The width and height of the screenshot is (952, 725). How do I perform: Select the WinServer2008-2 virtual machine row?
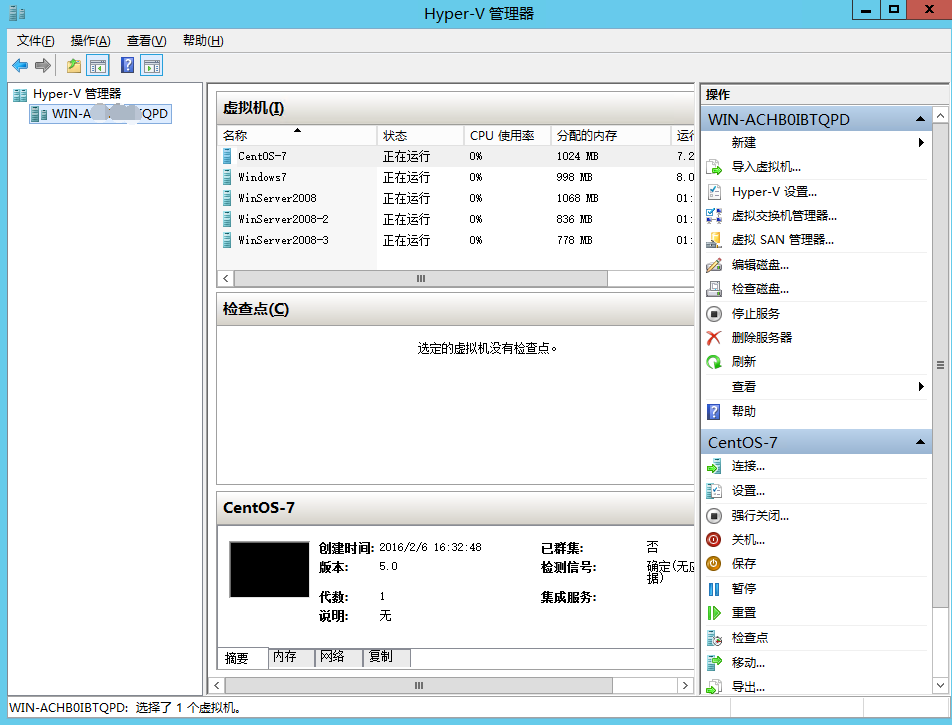[455, 219]
